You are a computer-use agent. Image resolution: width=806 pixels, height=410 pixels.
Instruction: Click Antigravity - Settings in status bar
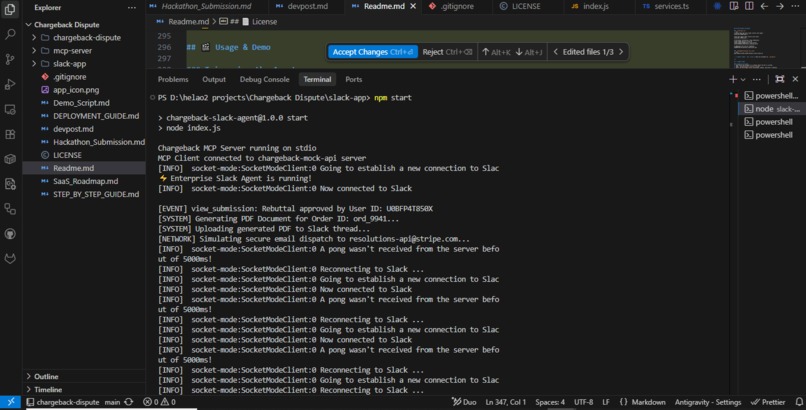(708, 402)
